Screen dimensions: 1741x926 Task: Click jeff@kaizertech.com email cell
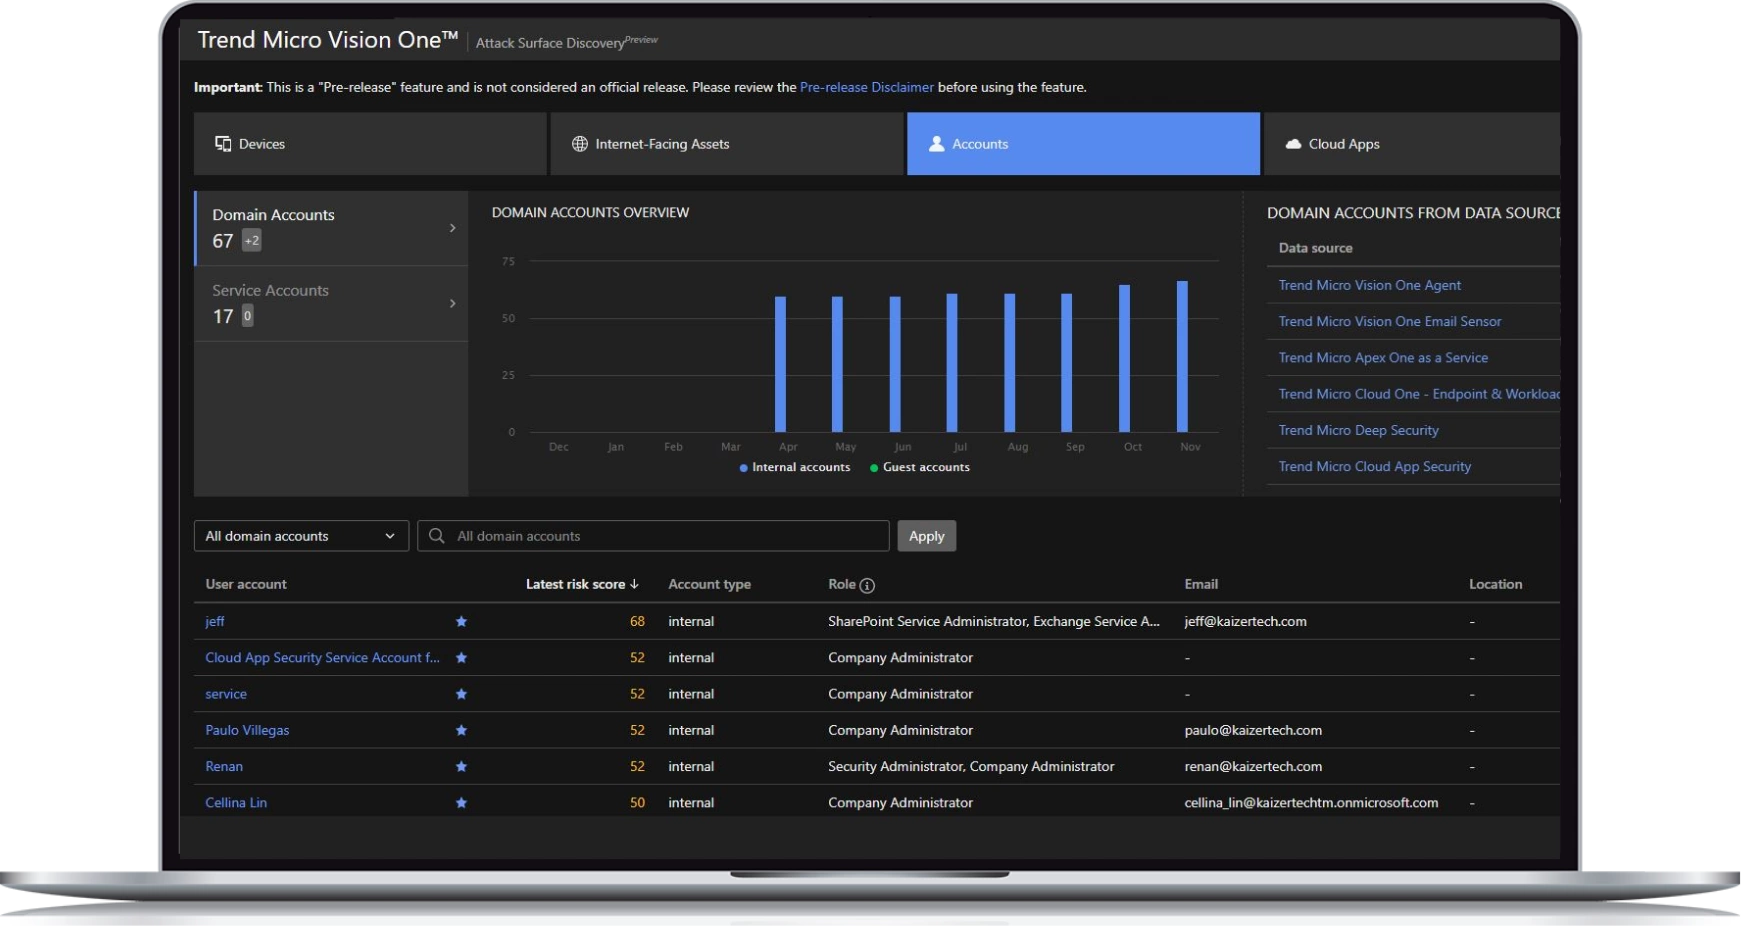pyautogui.click(x=1245, y=621)
